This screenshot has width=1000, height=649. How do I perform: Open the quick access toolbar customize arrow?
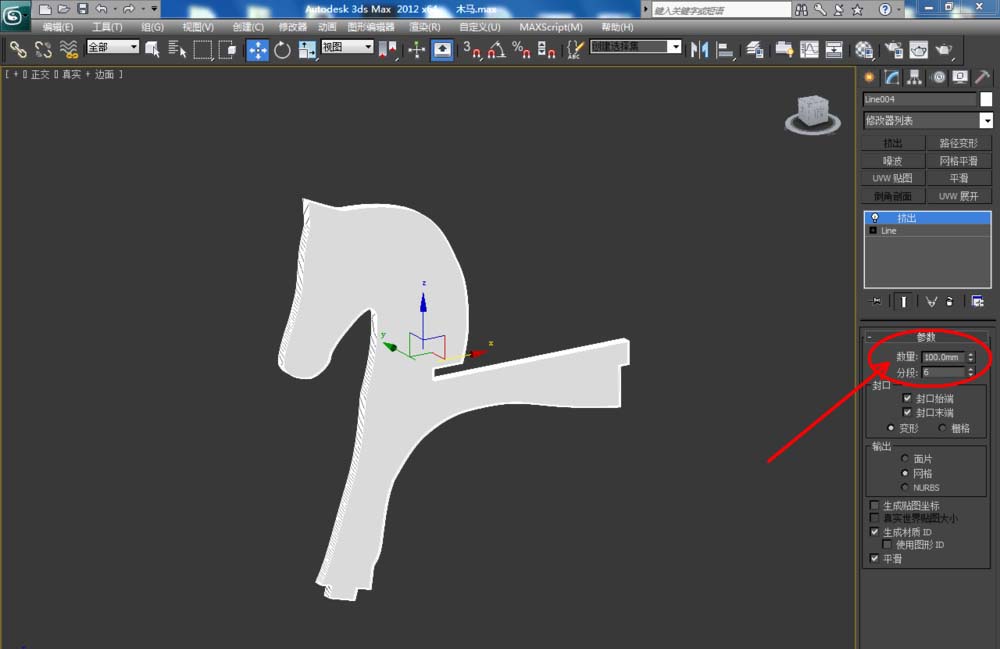pyautogui.click(x=154, y=9)
